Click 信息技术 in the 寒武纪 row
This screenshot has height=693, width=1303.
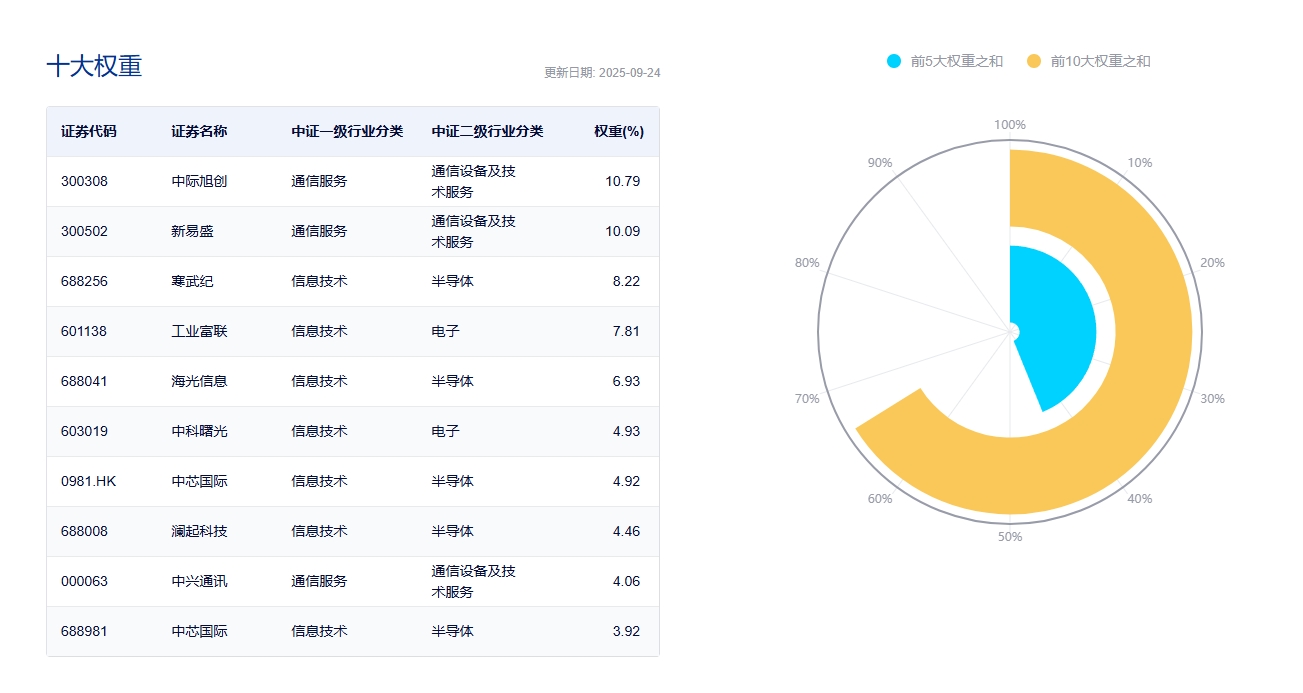pyautogui.click(x=319, y=281)
